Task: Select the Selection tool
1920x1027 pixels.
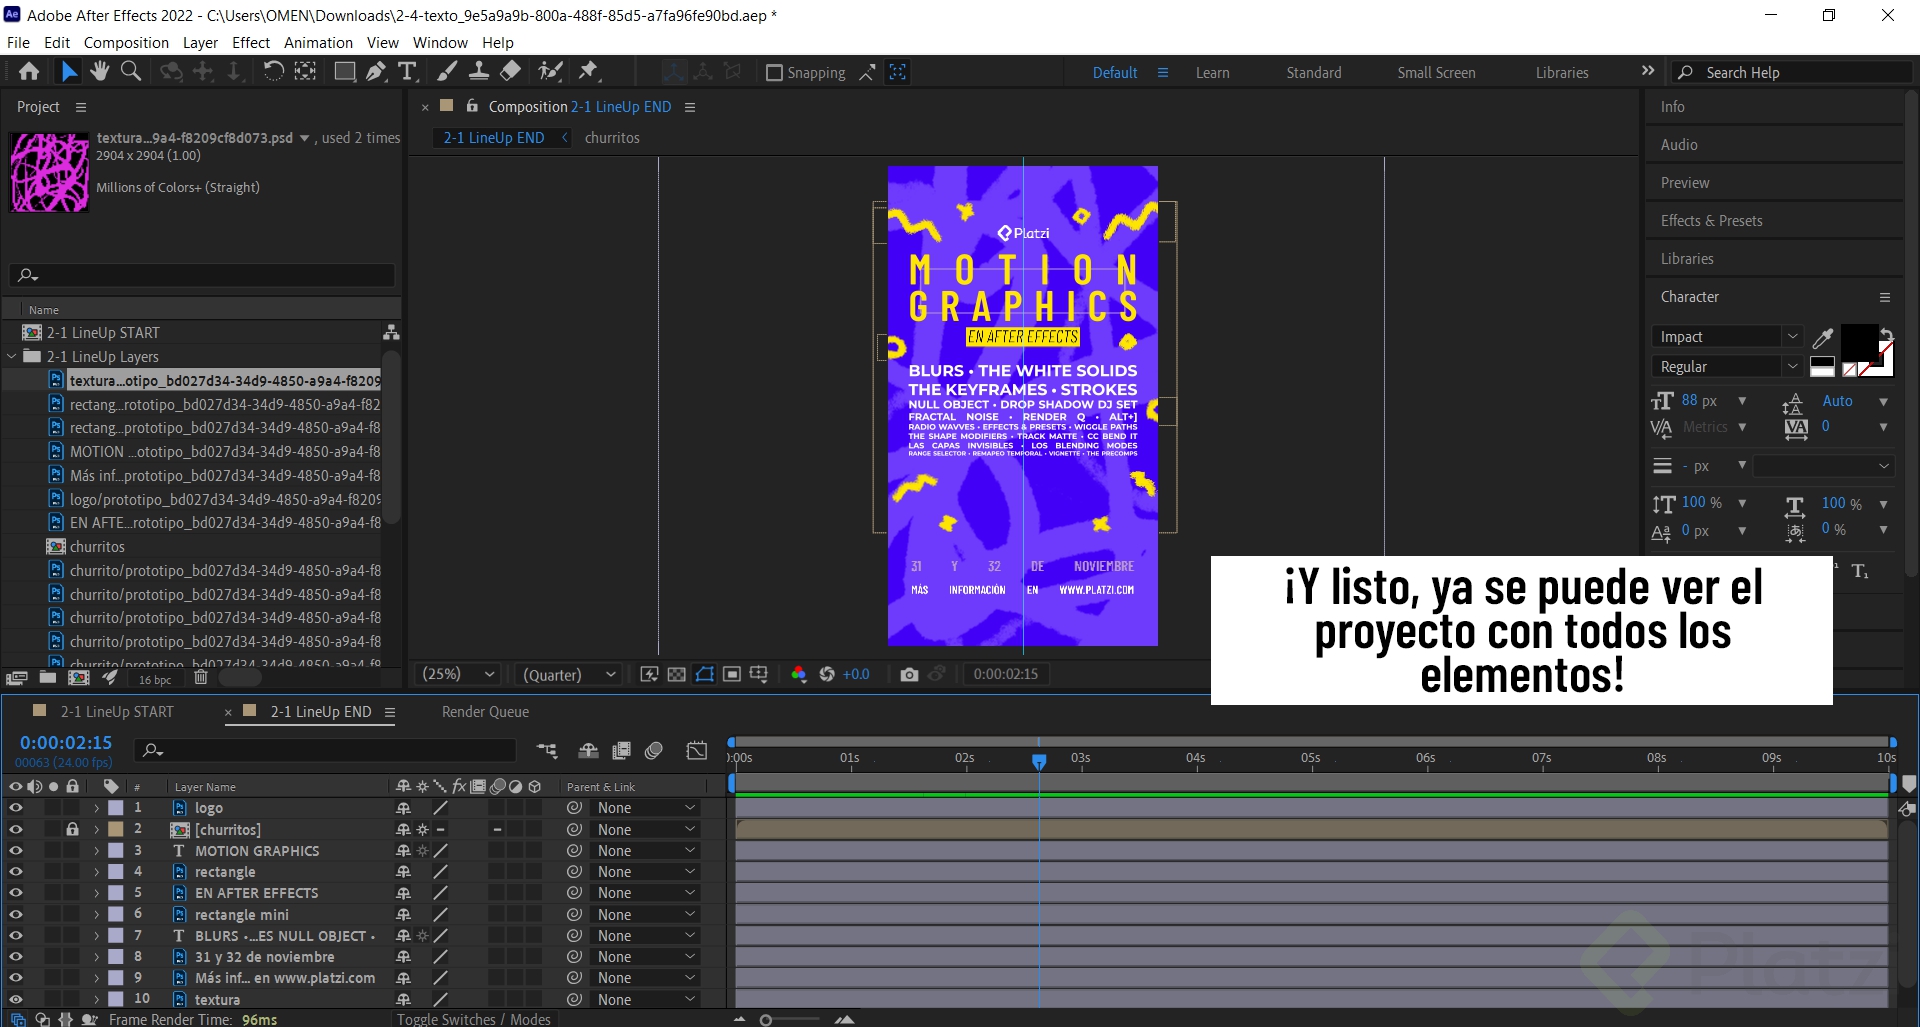Action: tap(68, 71)
